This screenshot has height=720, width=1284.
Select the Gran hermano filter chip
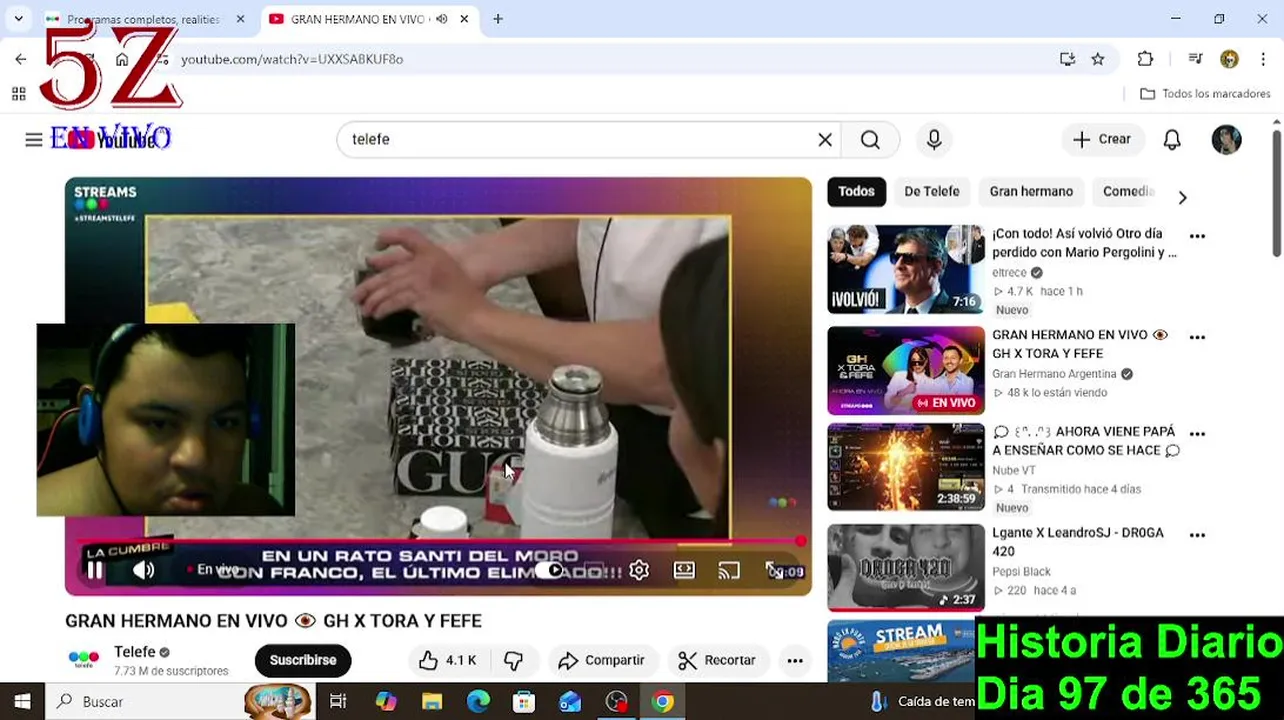1031,192
